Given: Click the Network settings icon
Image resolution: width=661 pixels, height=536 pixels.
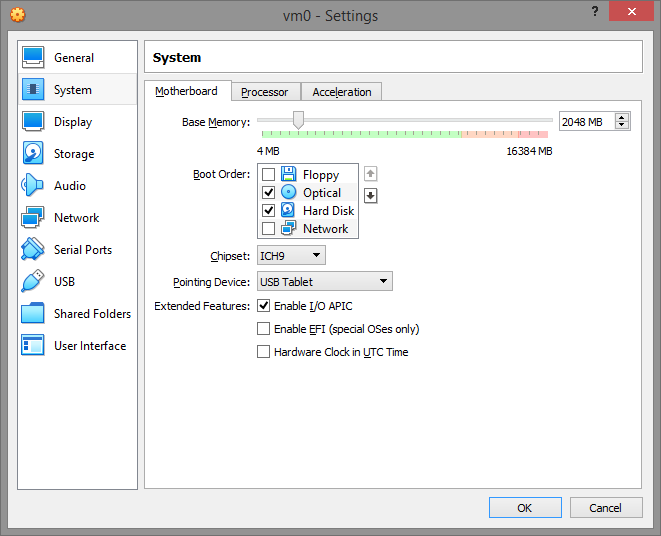Looking at the screenshot, I should click(x=33, y=218).
